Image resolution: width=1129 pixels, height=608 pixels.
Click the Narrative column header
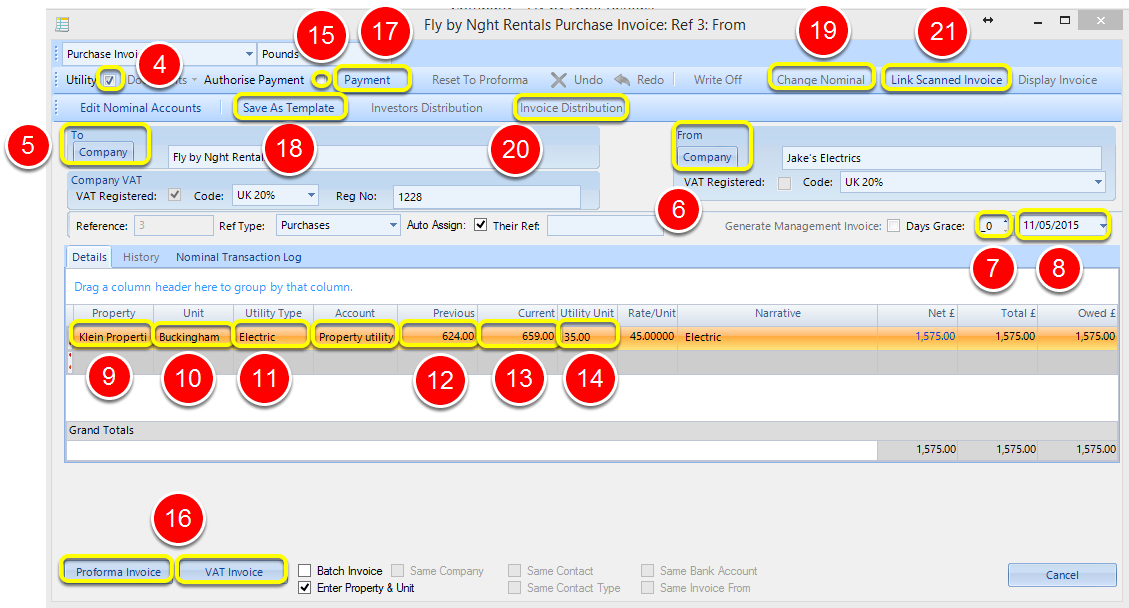[778, 313]
